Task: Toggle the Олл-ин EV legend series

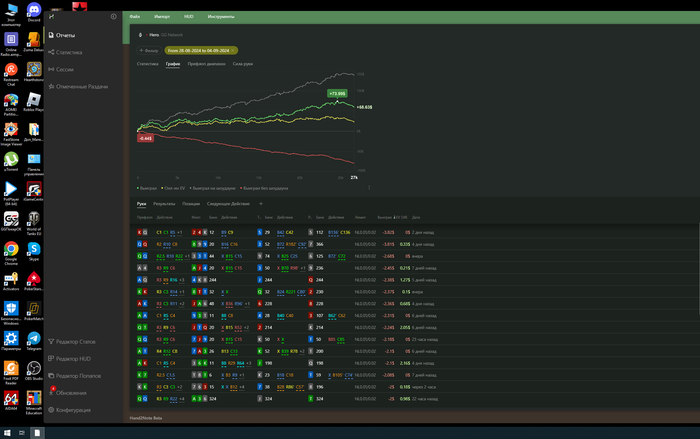Action: click(x=174, y=188)
